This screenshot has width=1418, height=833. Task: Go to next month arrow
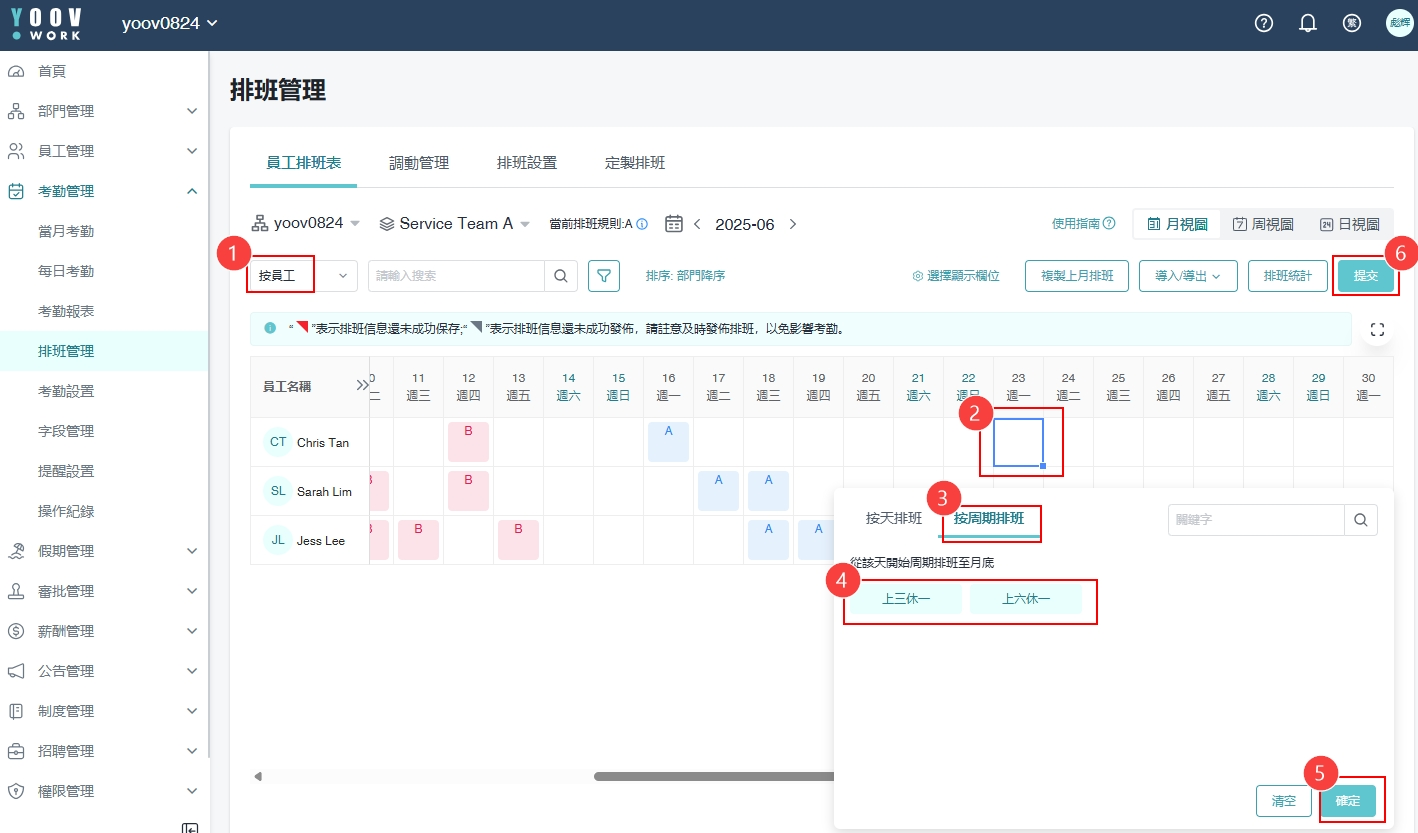[x=793, y=224]
